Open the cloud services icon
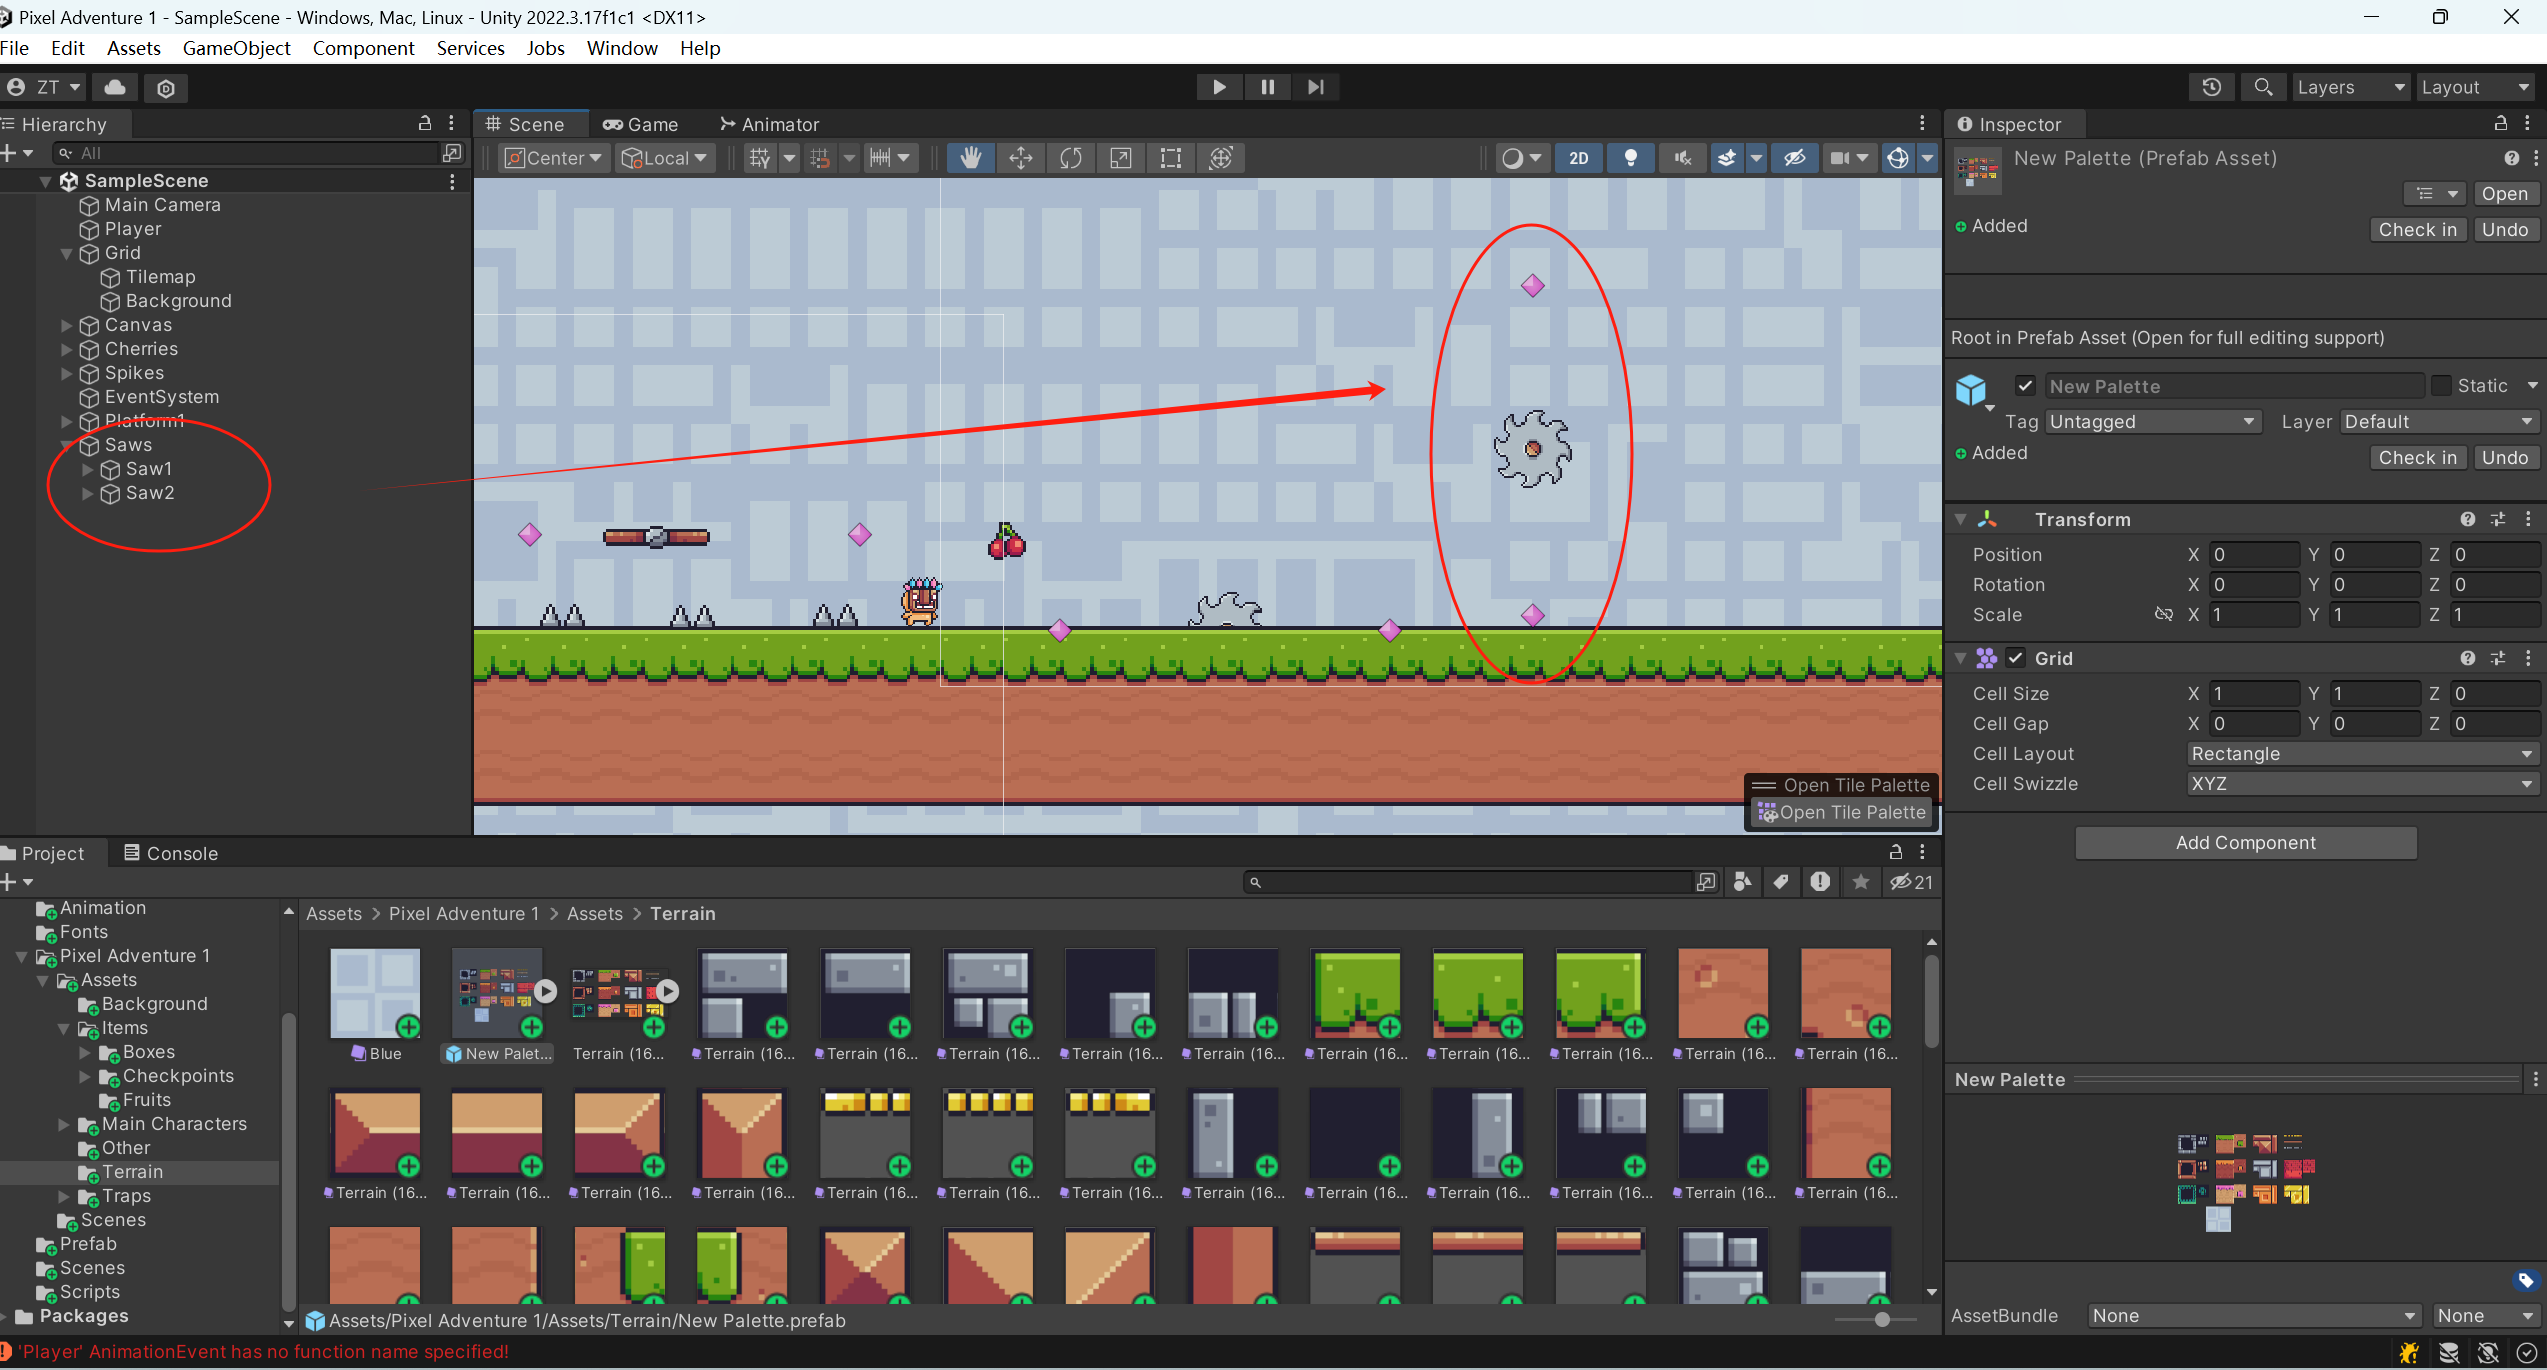 click(x=115, y=87)
